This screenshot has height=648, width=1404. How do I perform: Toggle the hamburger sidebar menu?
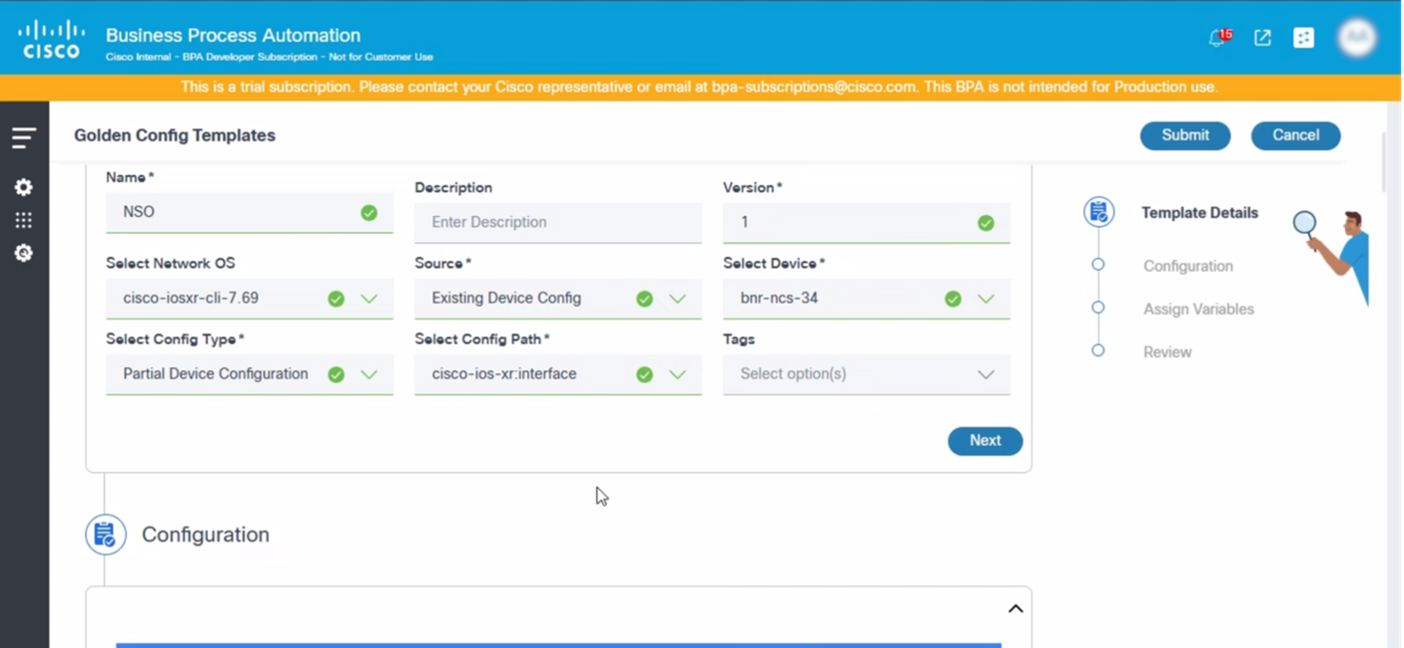(x=24, y=138)
